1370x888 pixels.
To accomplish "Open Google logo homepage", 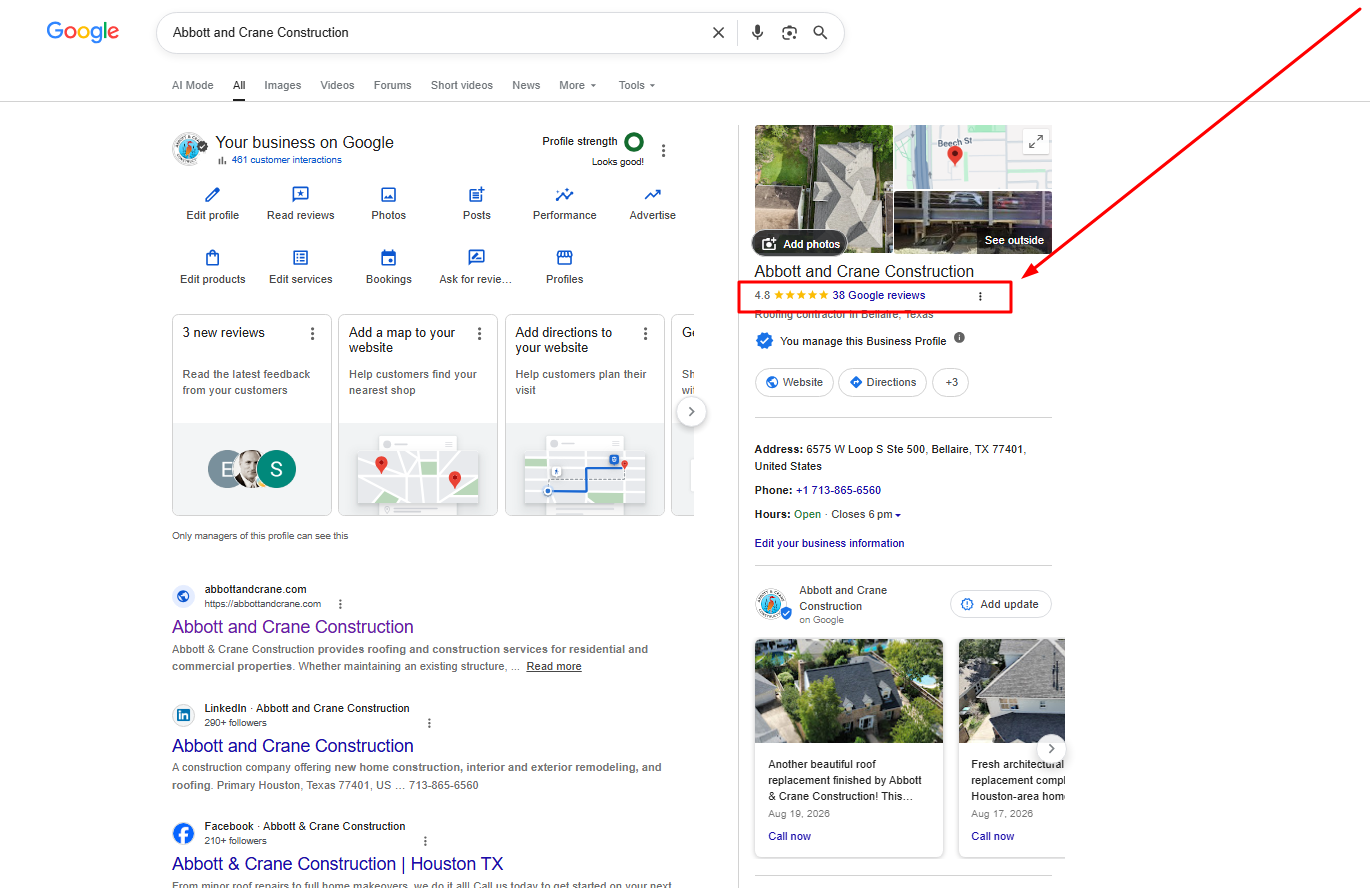I will (83, 32).
